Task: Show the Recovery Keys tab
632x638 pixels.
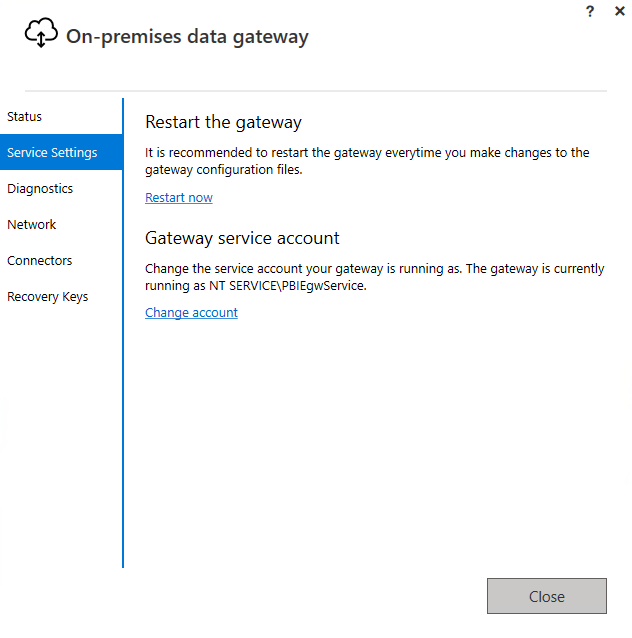Action: 47,297
